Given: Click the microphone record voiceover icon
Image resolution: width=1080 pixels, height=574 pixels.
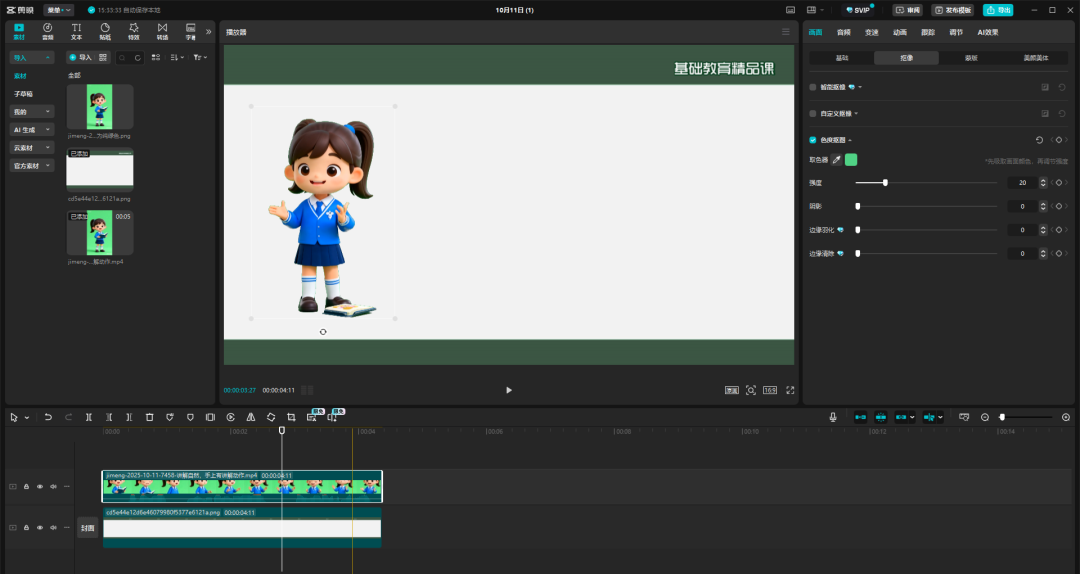Looking at the screenshot, I should point(833,417).
